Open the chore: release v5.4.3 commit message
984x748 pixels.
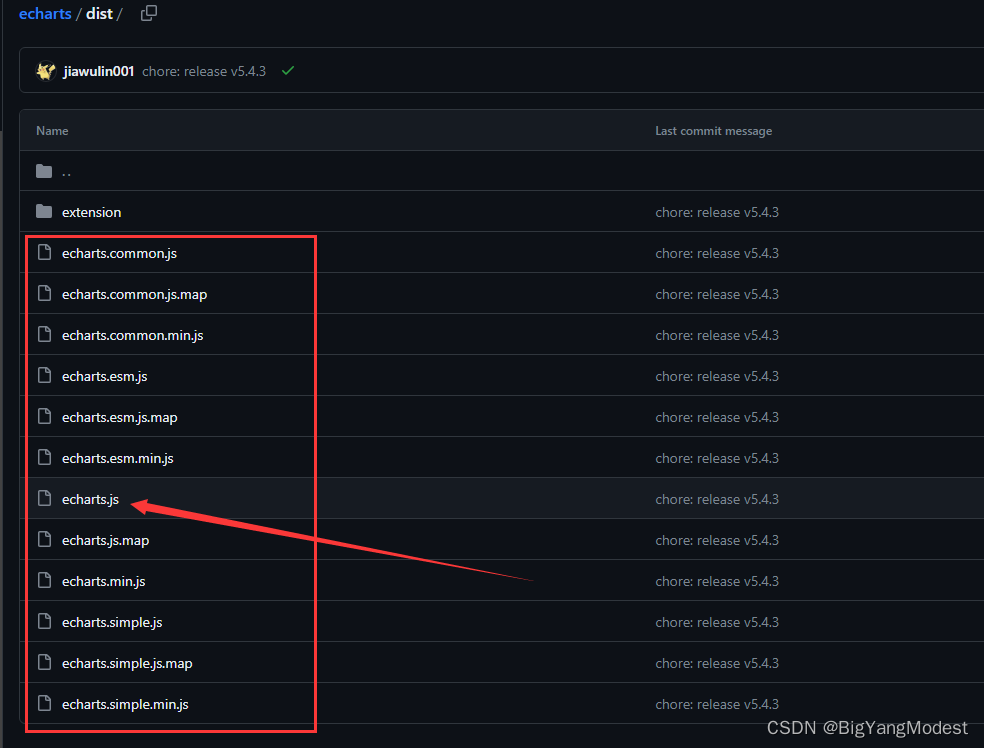(x=204, y=70)
